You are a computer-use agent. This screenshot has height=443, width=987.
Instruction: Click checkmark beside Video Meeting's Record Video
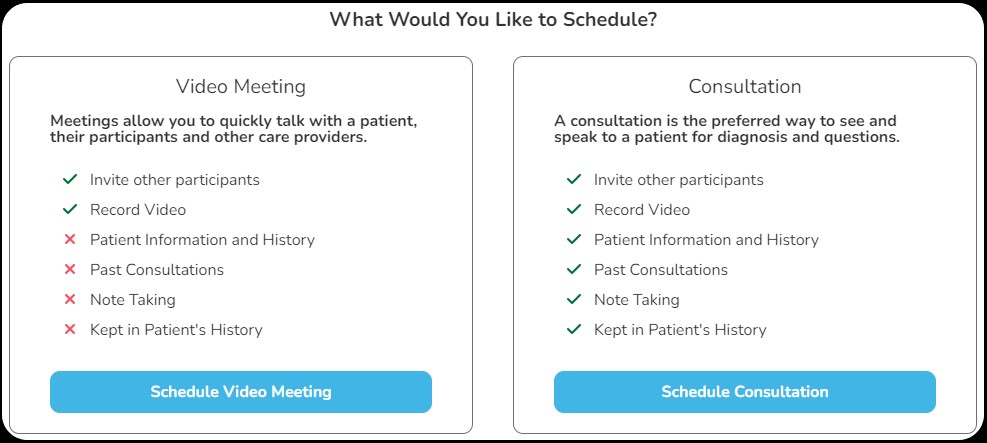tap(70, 210)
